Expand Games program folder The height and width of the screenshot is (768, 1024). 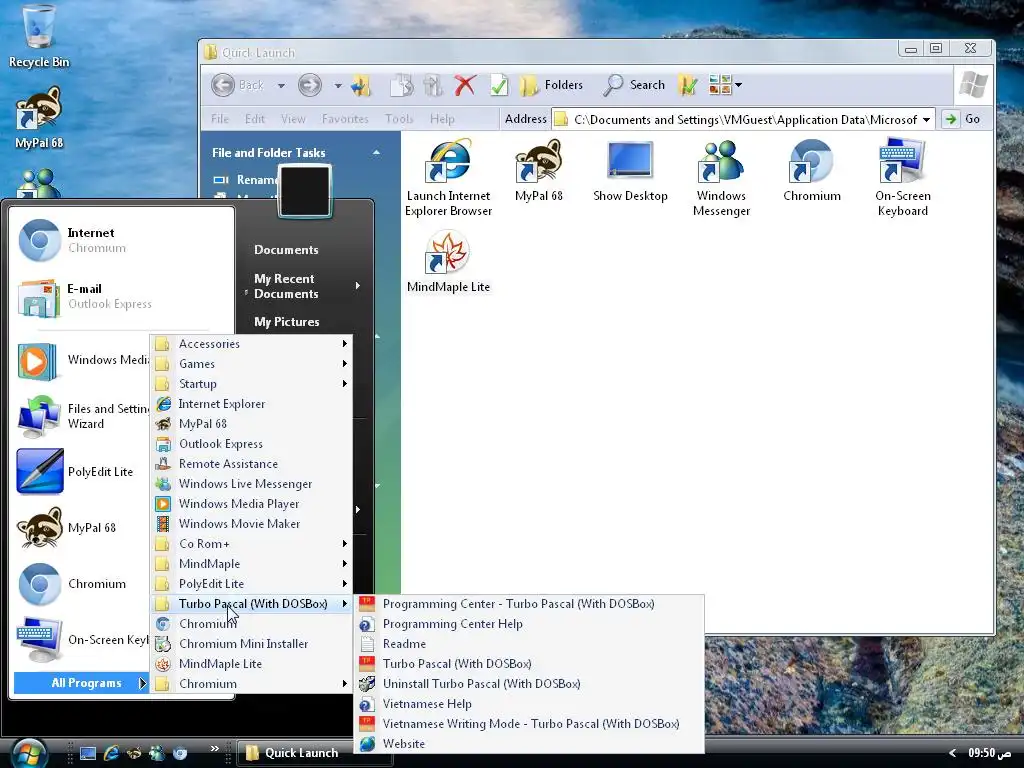click(x=252, y=364)
